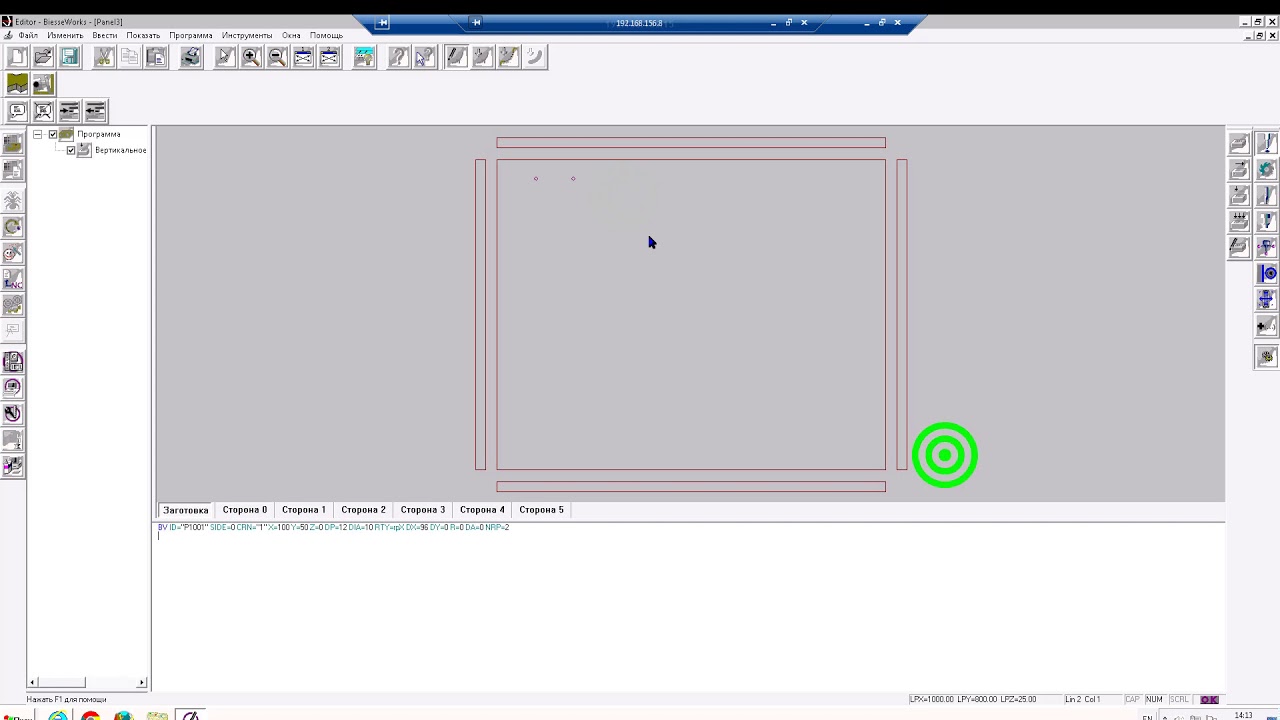Open the Файл menu
1280x720 pixels.
tap(27, 35)
